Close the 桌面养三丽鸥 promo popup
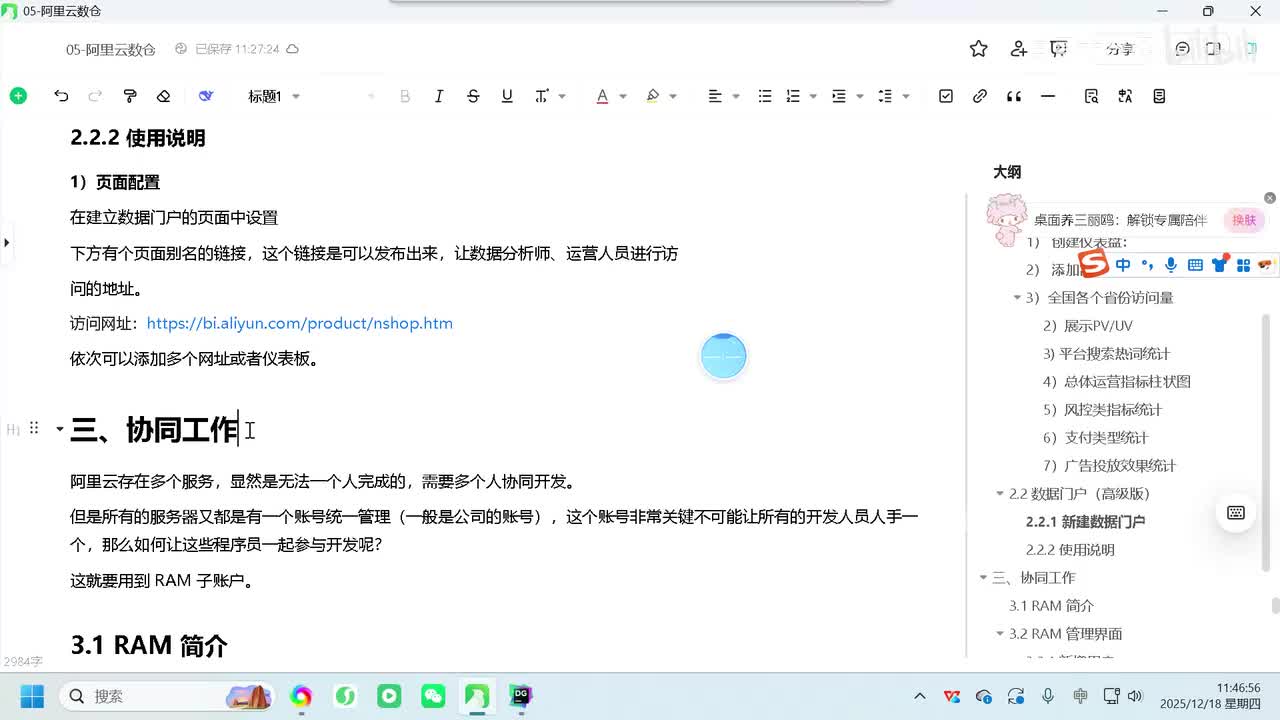This screenshot has width=1280, height=720. (x=1270, y=198)
